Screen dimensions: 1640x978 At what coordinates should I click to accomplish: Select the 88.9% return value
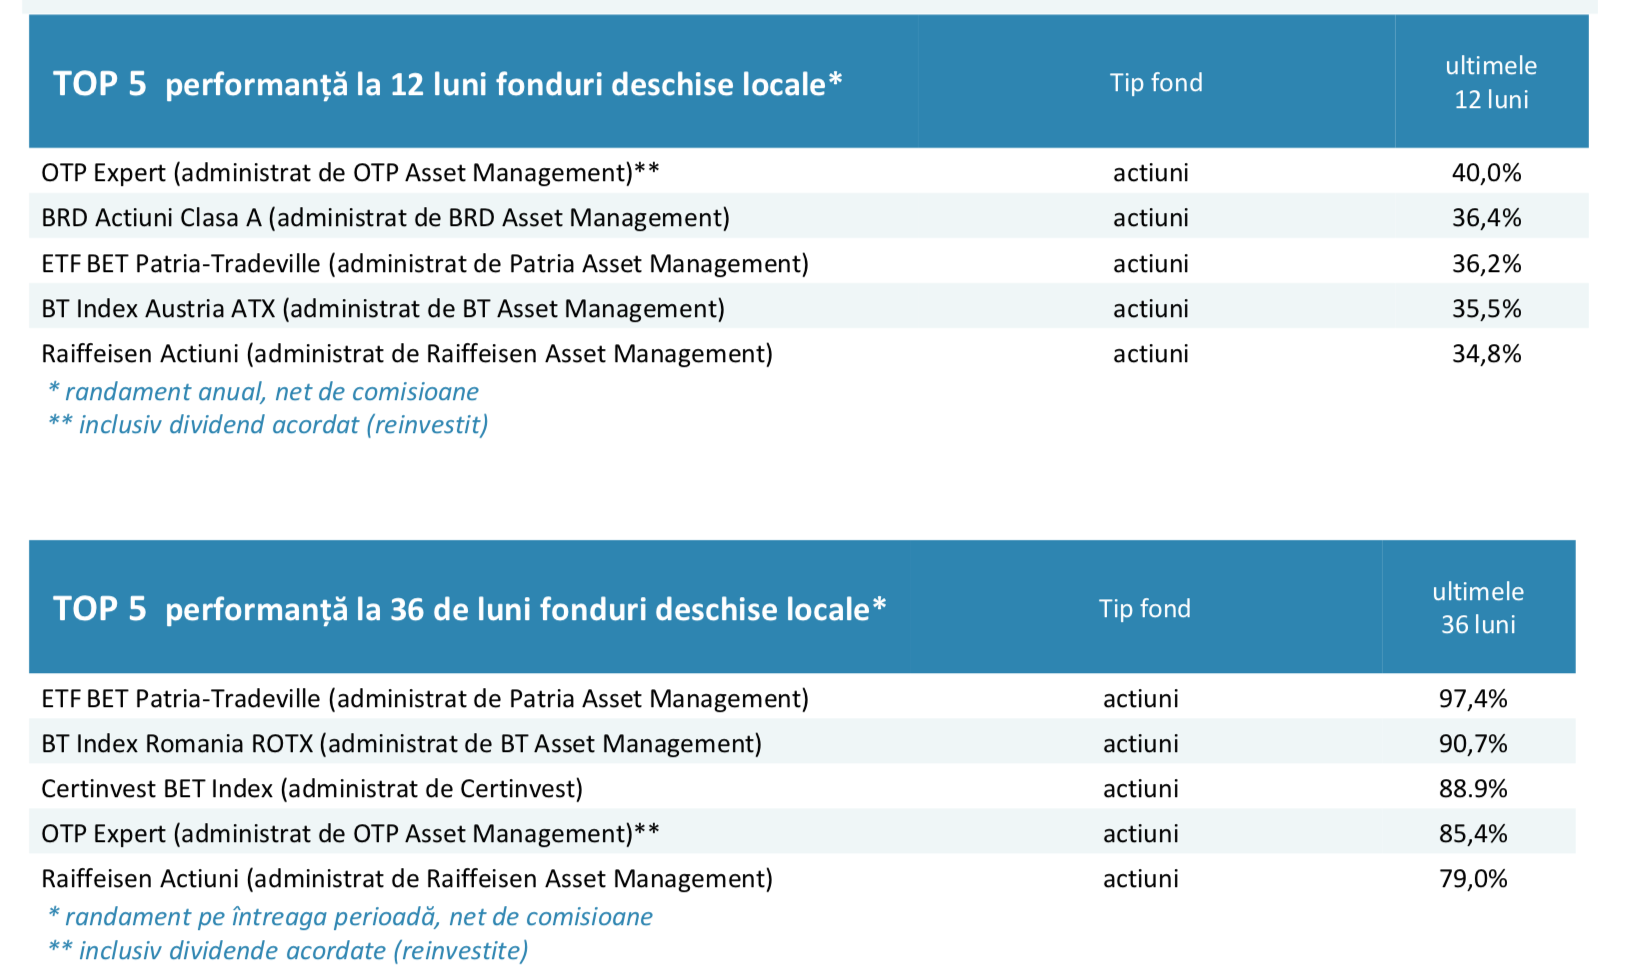(x=1473, y=789)
